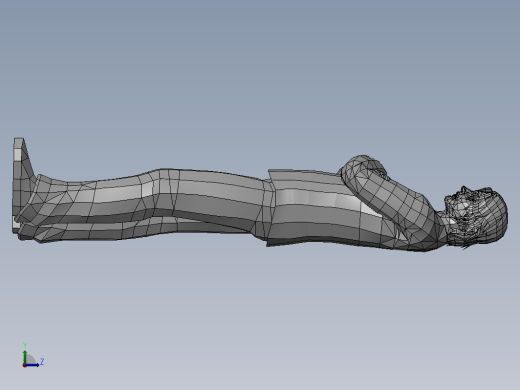Viewport: 520px width, 390px height.
Task: Click empty viewport background to deselect
Action: tap(260, 67)
